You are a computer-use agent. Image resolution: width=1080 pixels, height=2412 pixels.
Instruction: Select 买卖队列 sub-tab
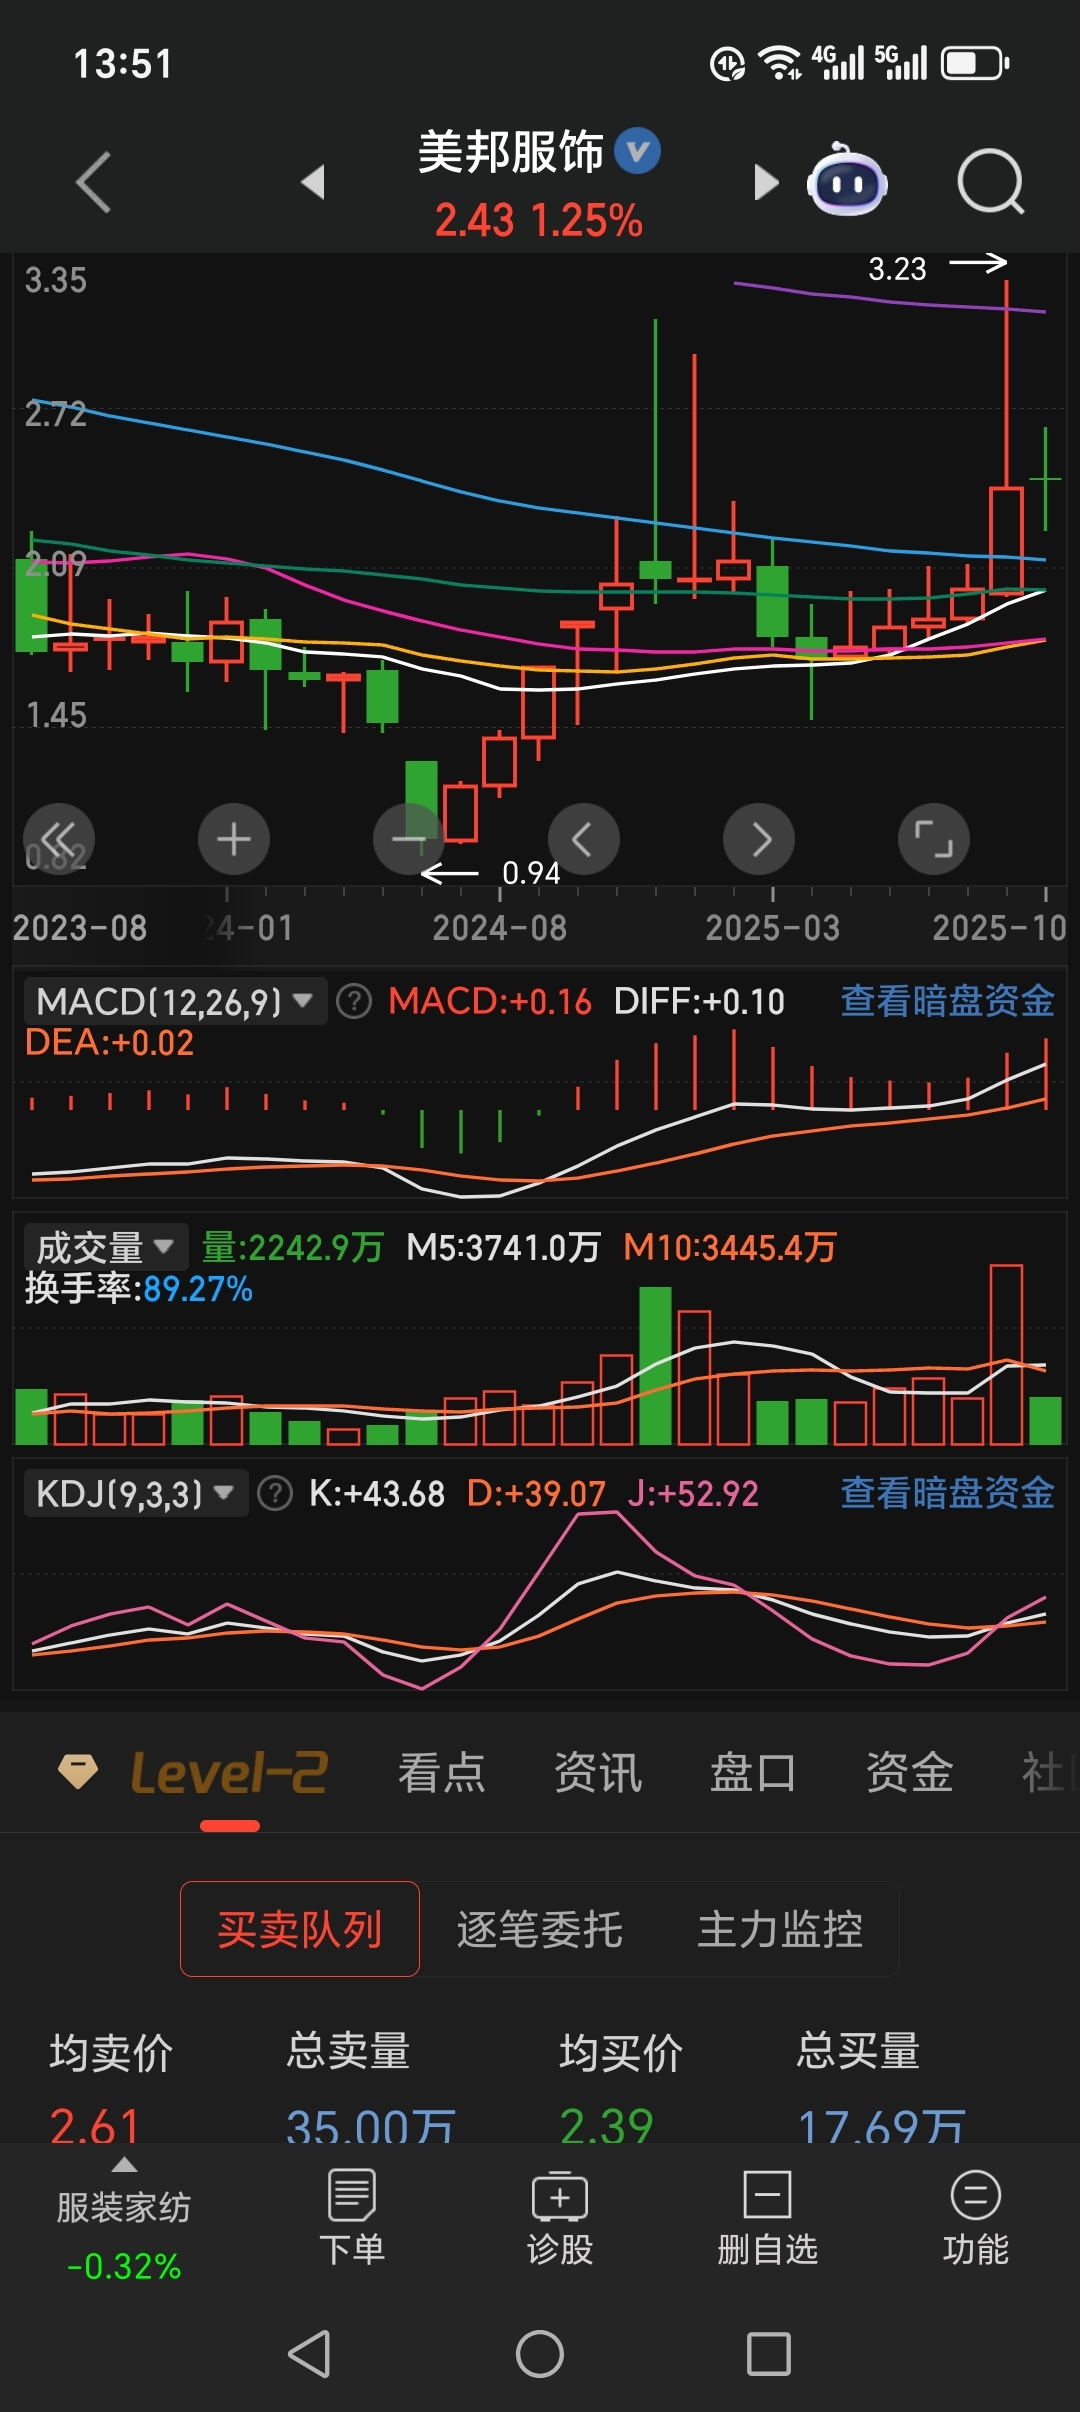(300, 1929)
